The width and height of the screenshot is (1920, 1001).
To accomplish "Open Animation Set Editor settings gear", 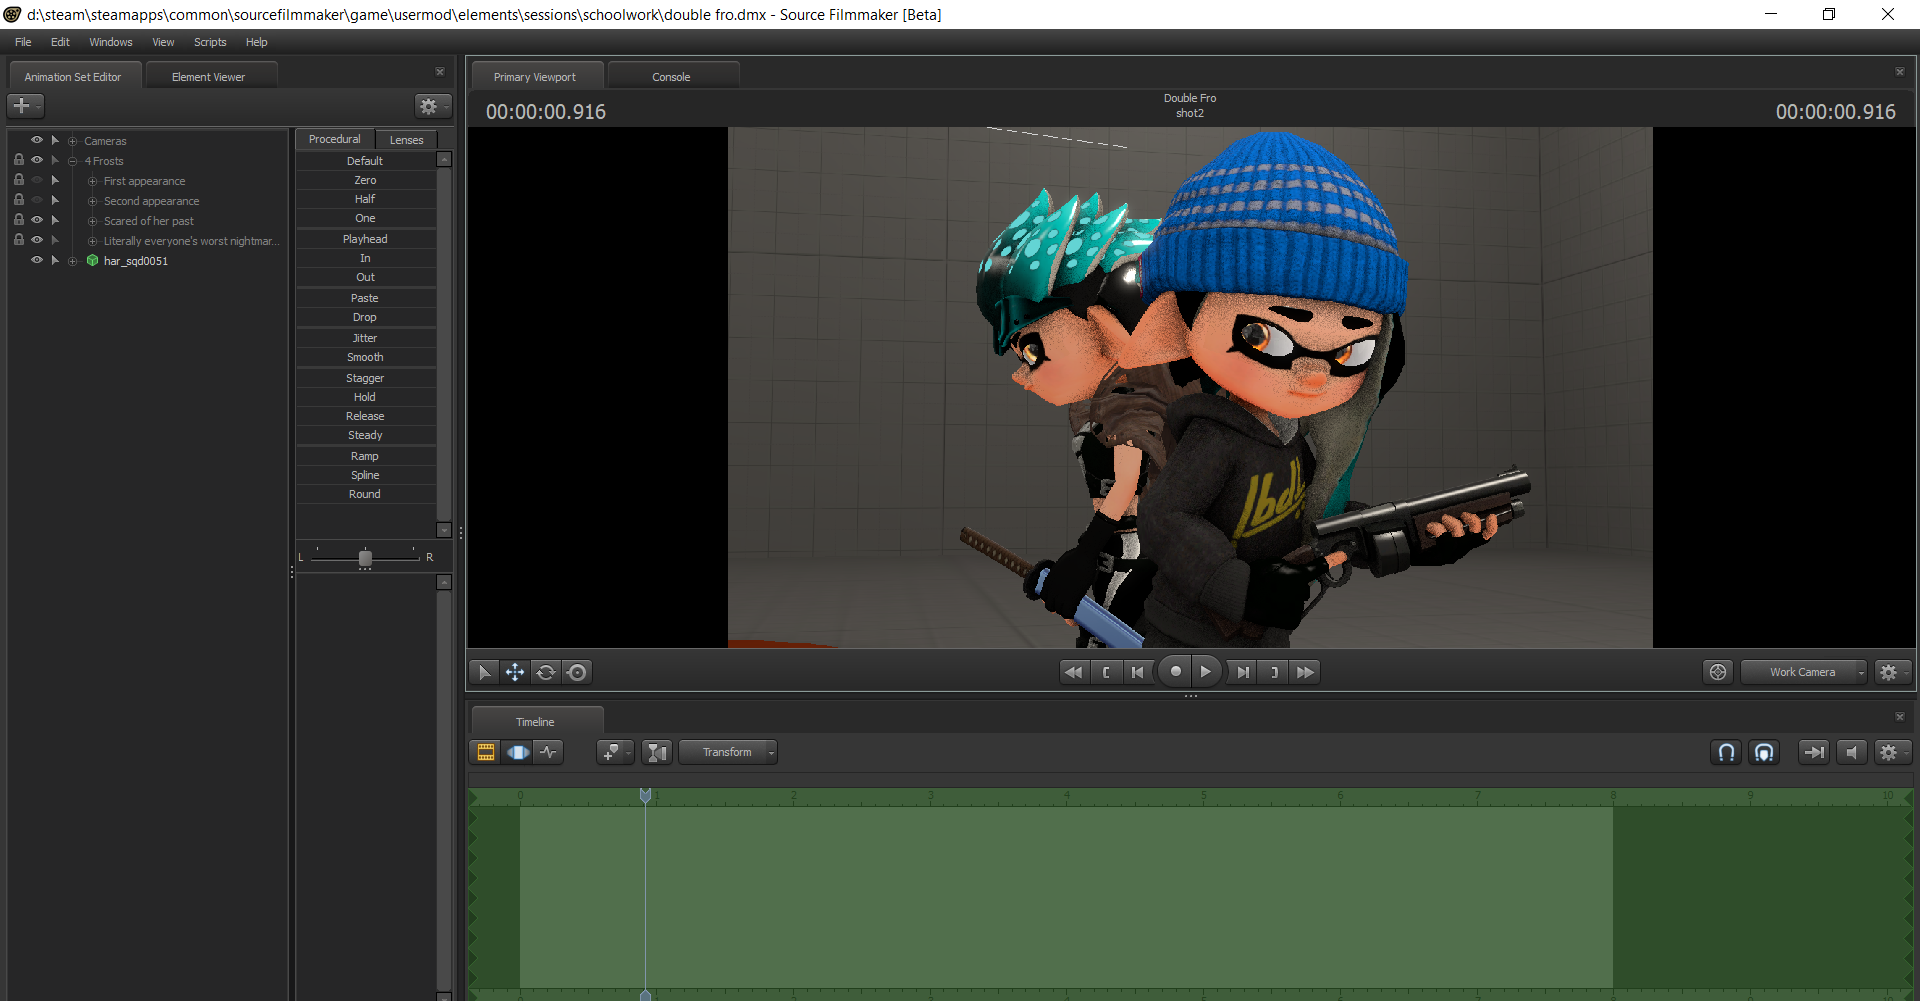I will click(x=432, y=106).
